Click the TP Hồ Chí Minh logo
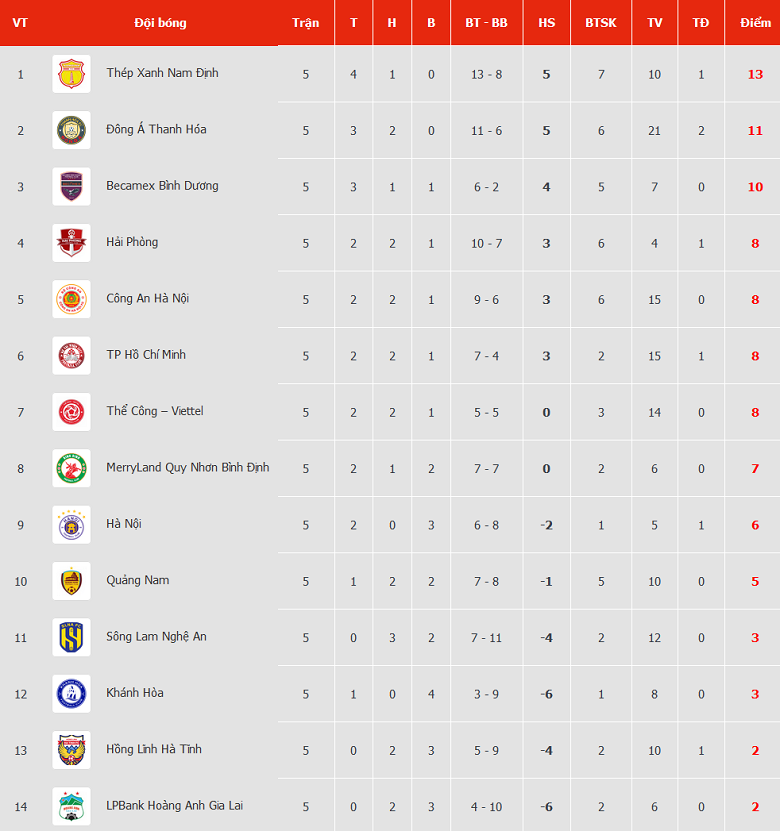 point(71,355)
